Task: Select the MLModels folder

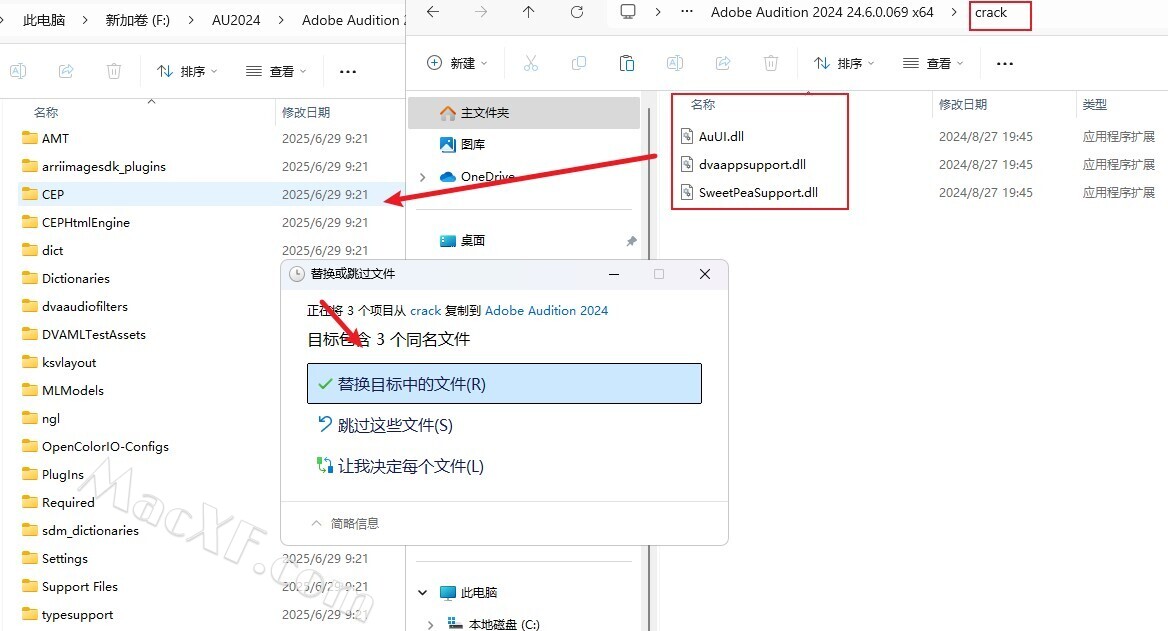Action: click(x=63, y=390)
